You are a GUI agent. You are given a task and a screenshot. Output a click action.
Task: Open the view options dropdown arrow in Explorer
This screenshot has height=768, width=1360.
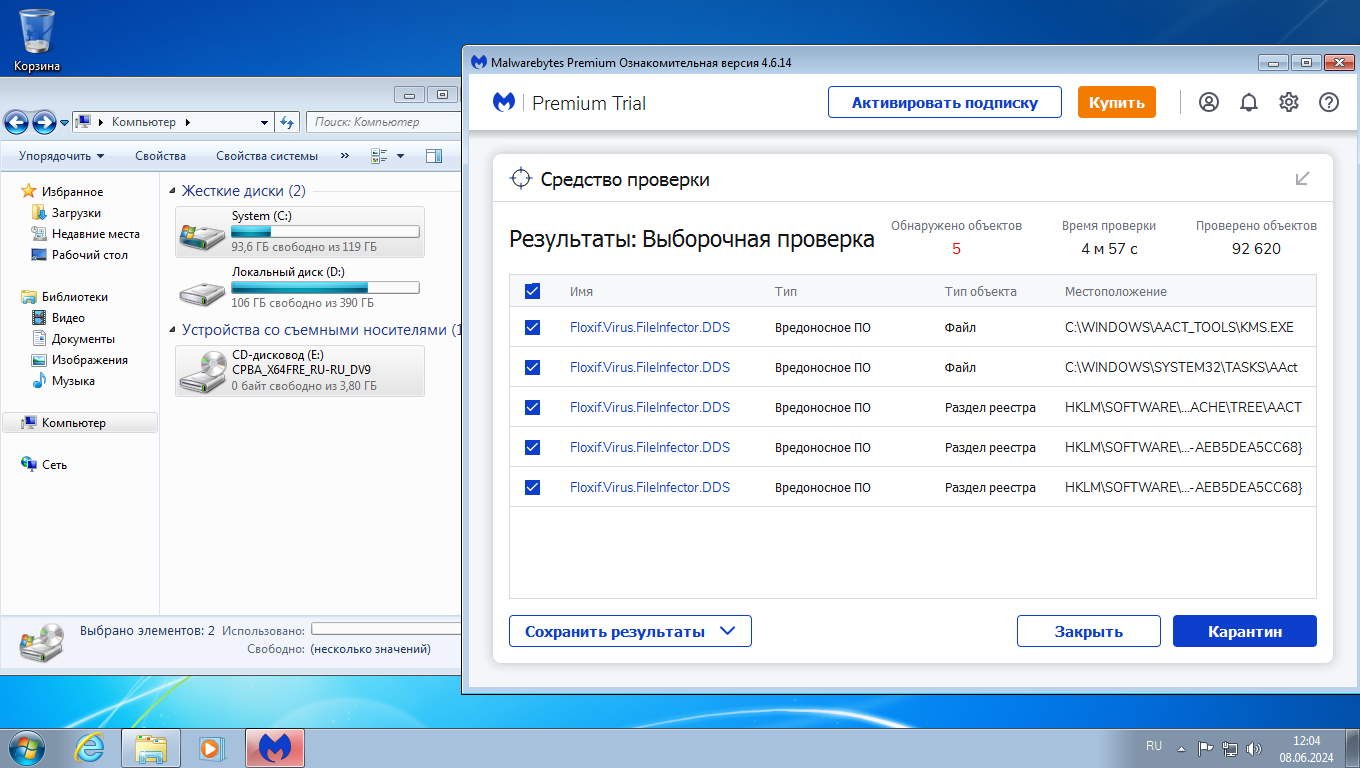[401, 156]
